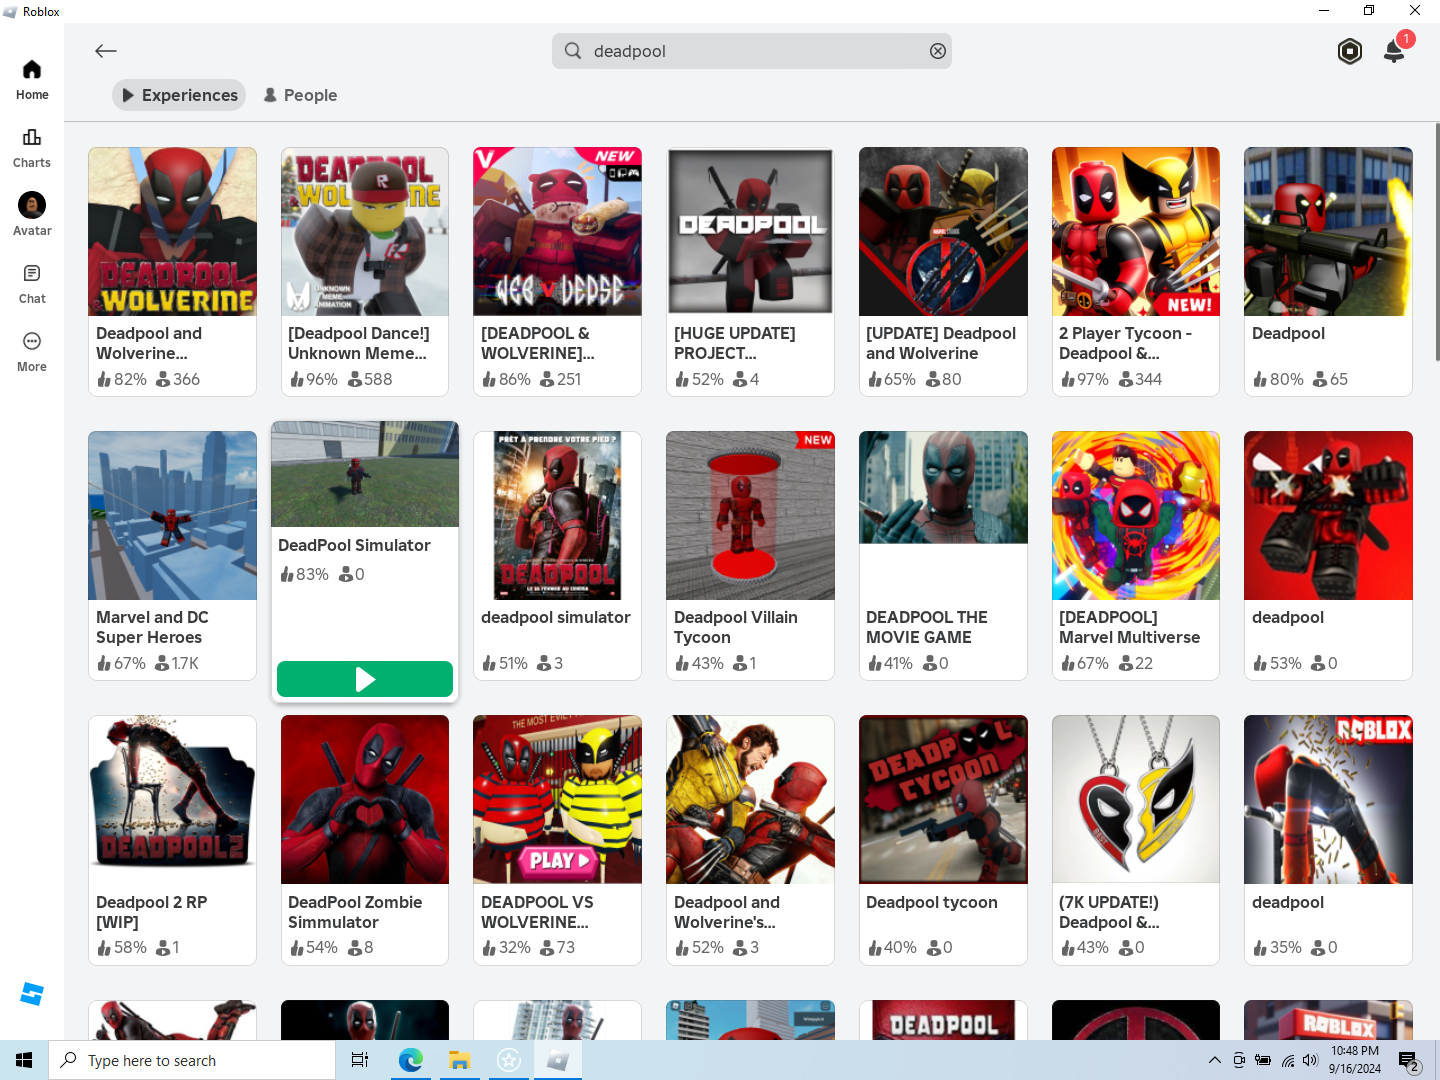Open 2 Player Tycoon - Deadpool experience
The height and width of the screenshot is (1080, 1440).
(x=1136, y=271)
